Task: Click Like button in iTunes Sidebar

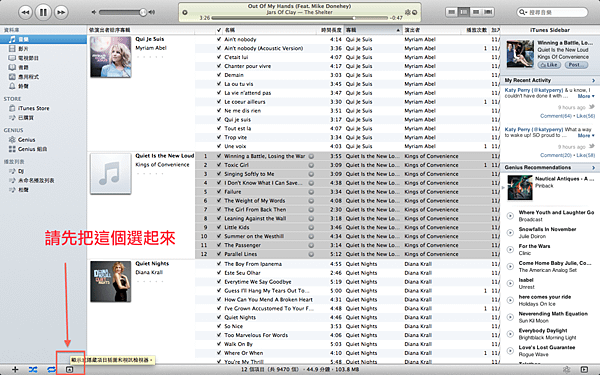Action: 549,65
